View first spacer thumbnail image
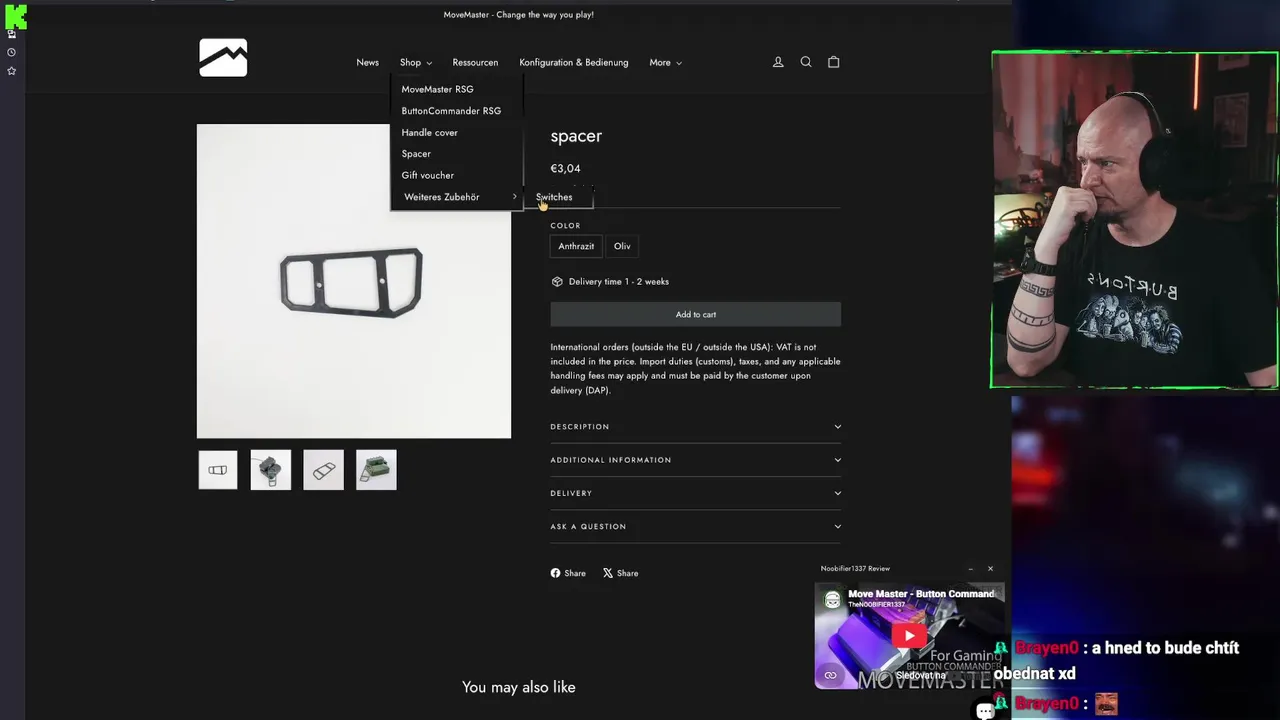Viewport: 1280px width, 720px height. point(218,470)
